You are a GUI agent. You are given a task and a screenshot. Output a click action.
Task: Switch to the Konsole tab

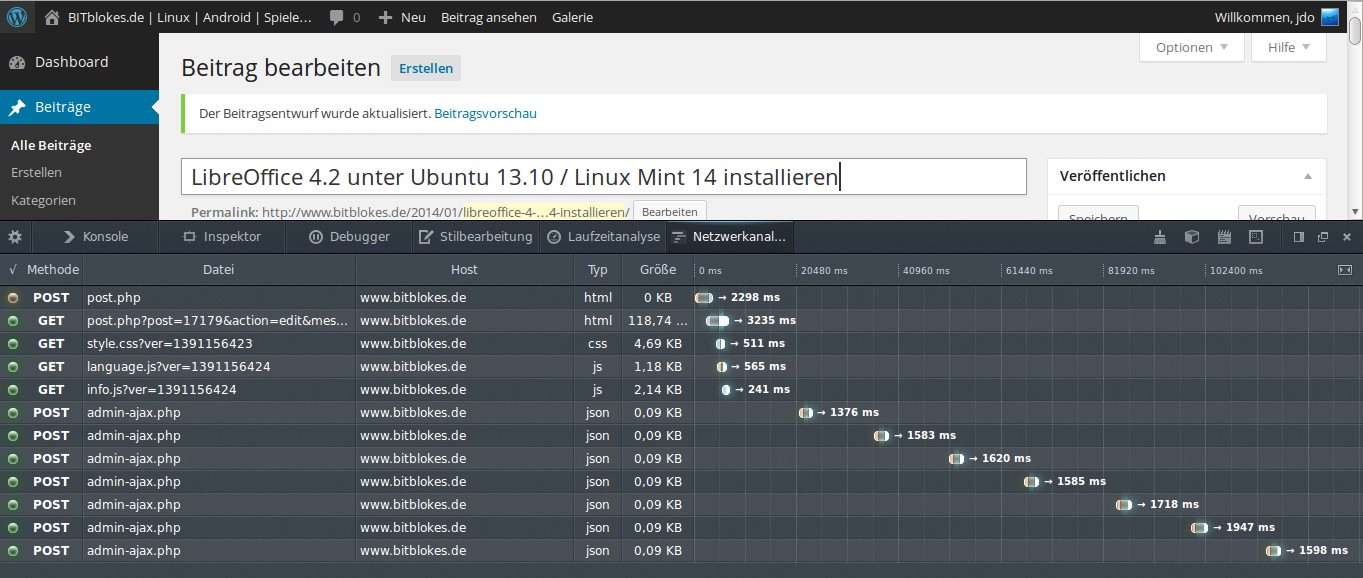[95, 237]
